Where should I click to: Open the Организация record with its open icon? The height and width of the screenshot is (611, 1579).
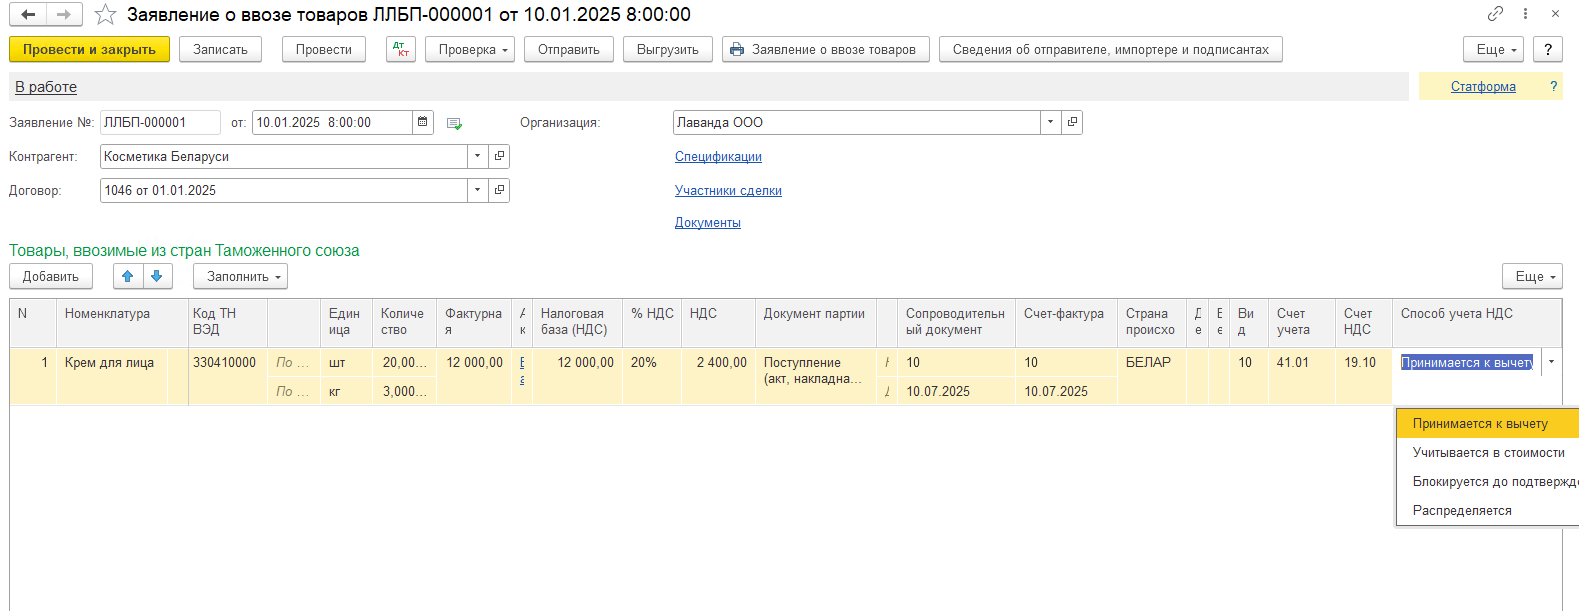point(1072,122)
